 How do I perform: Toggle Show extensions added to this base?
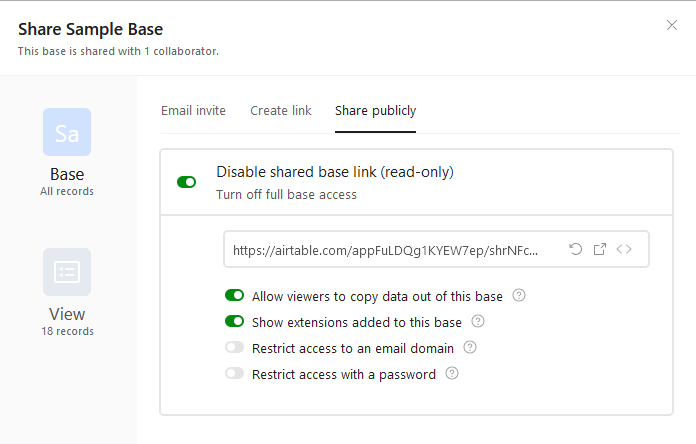234,321
